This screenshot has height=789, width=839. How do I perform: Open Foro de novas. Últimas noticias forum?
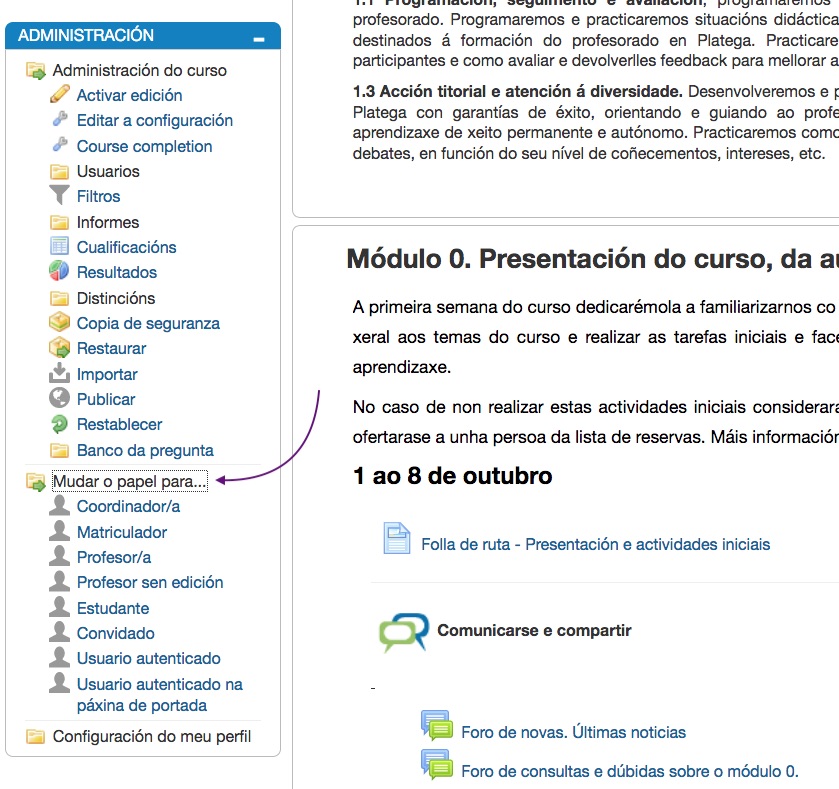click(x=573, y=732)
